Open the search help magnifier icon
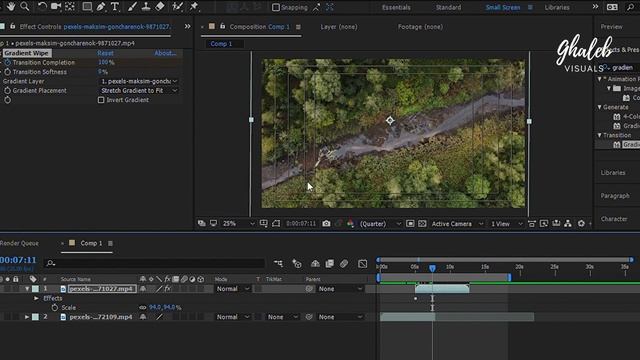Screen dimensions: 640x360 point(631,7)
